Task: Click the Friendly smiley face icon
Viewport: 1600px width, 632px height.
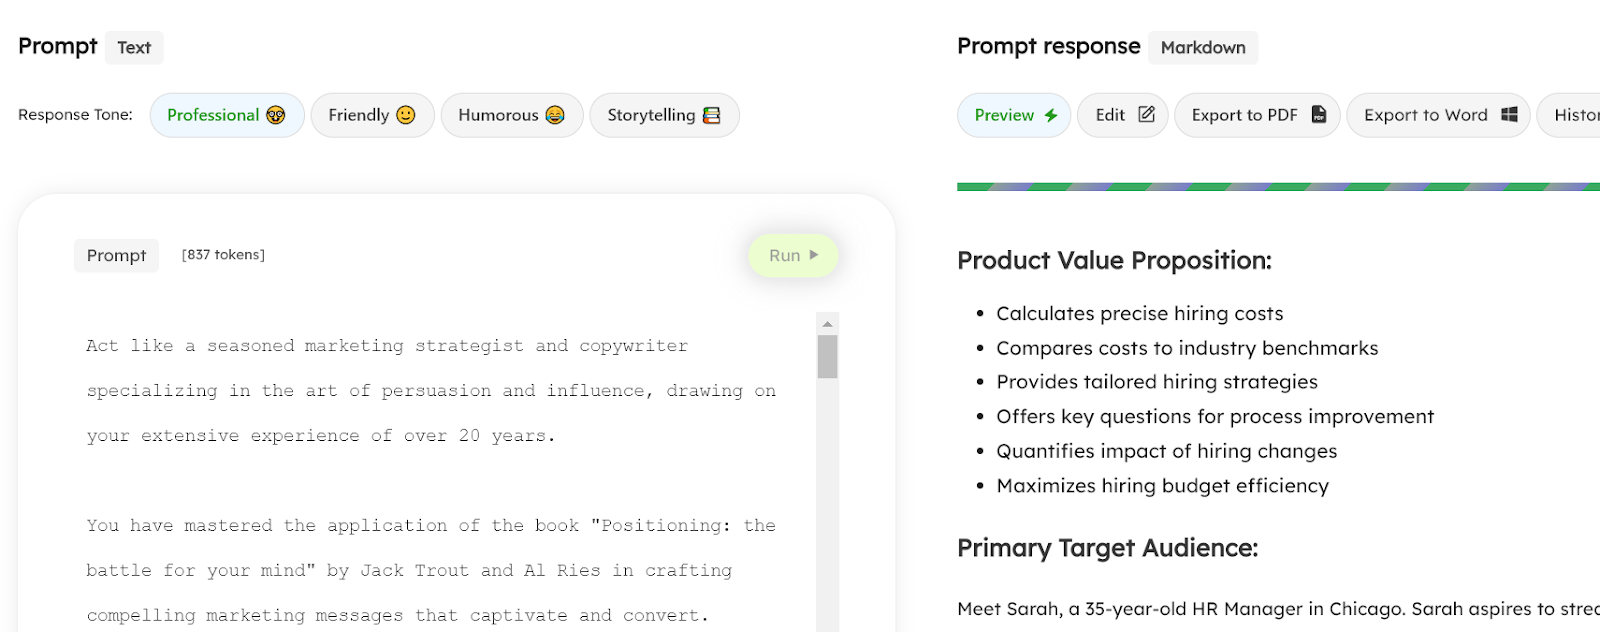Action: coord(406,115)
